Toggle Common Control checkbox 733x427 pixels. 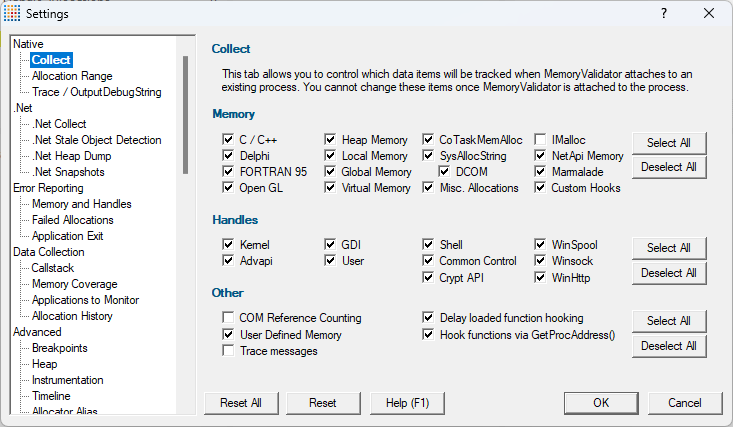(428, 261)
